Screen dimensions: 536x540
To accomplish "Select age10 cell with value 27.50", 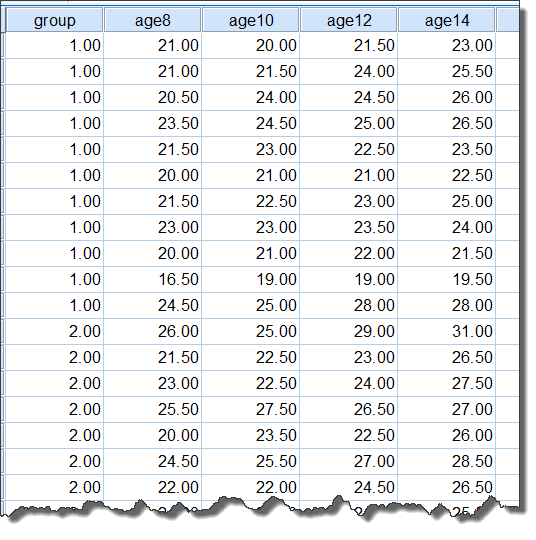I will [251, 409].
